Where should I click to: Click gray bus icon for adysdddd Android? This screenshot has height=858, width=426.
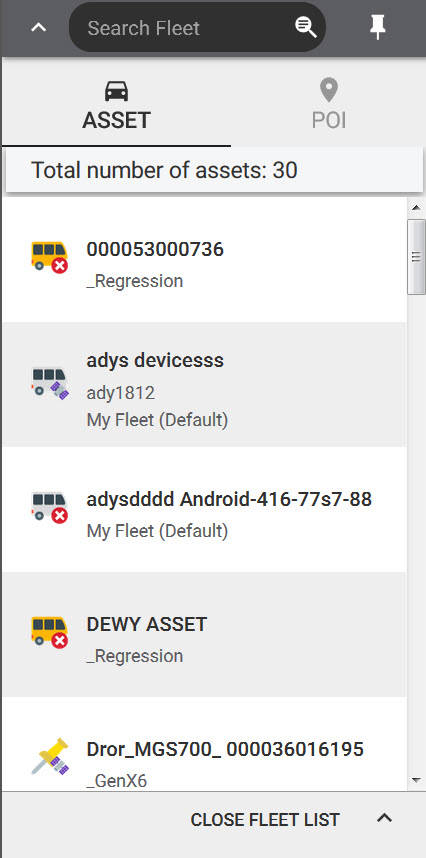pos(49,507)
